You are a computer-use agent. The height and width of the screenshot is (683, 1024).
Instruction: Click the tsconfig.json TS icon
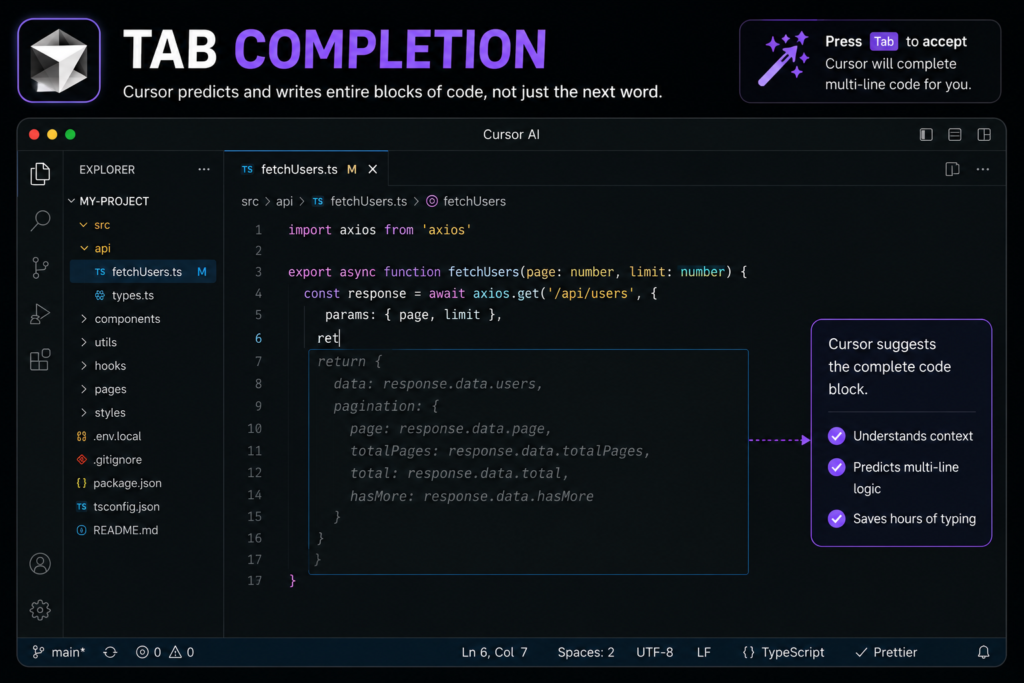82,507
